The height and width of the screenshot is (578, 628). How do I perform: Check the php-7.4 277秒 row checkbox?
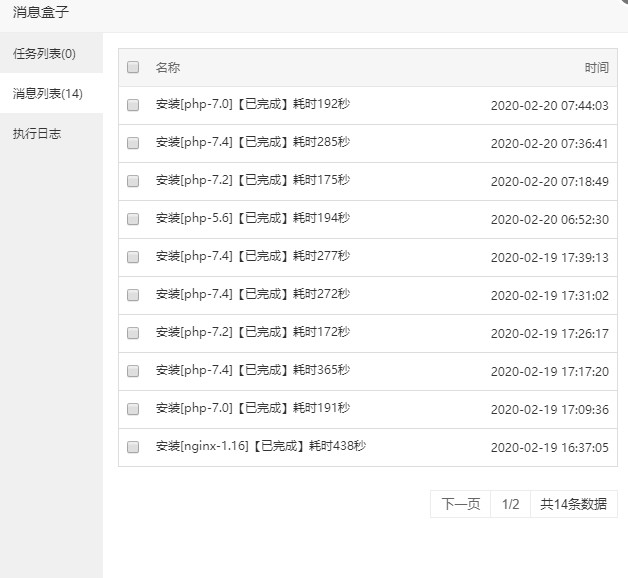point(133,257)
